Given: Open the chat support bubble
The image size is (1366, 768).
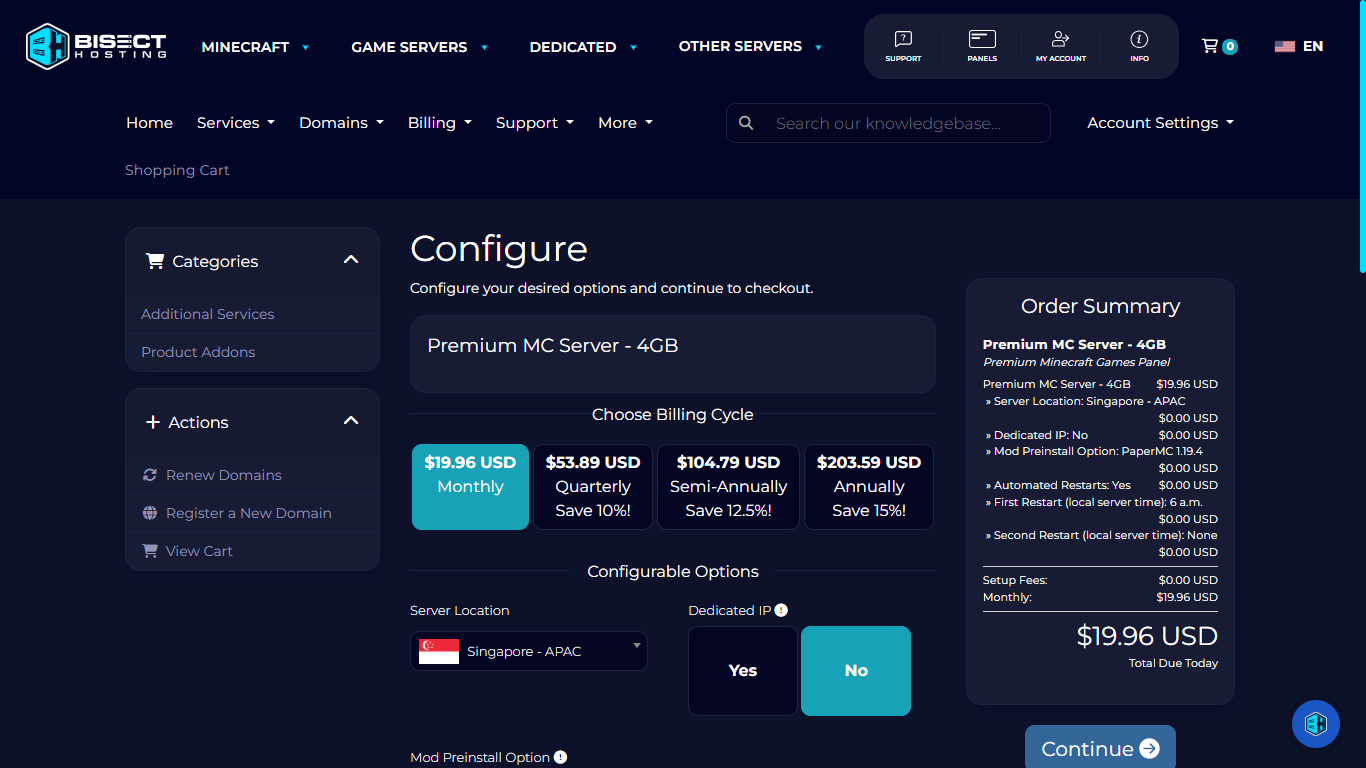Looking at the screenshot, I should coord(1315,723).
